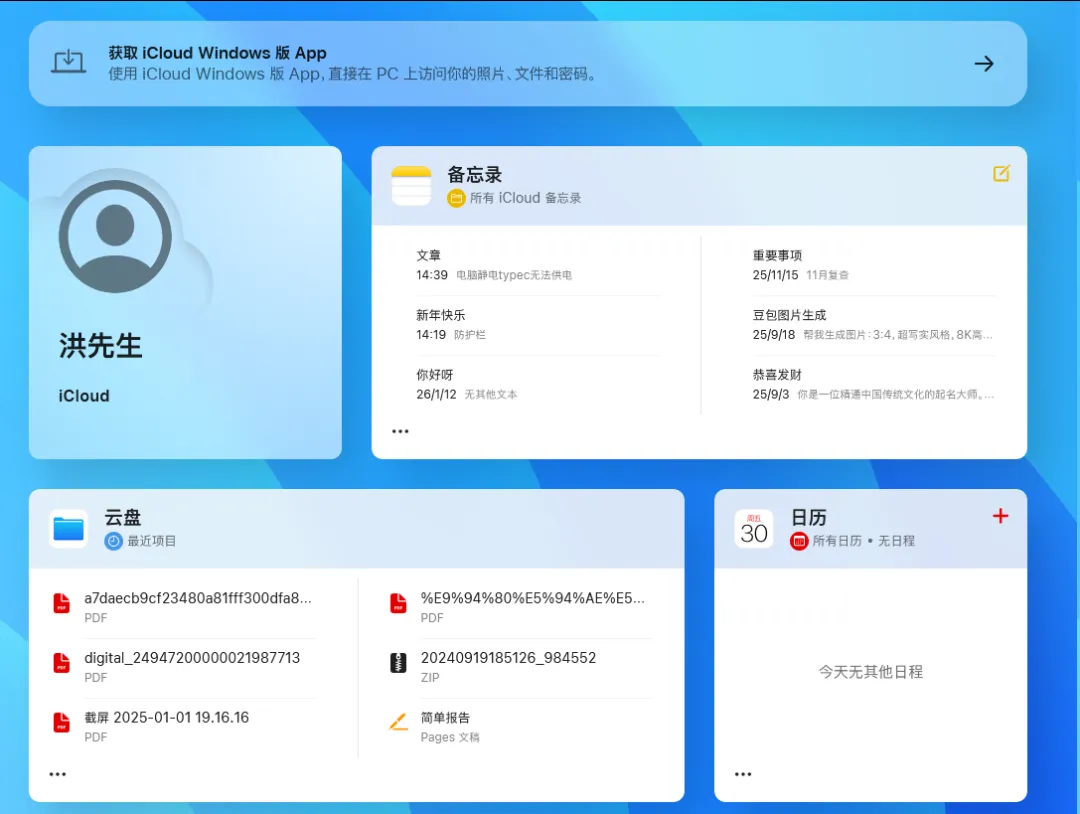Open the Drive tile three-dot menu
This screenshot has width=1080, height=814.
(58, 774)
